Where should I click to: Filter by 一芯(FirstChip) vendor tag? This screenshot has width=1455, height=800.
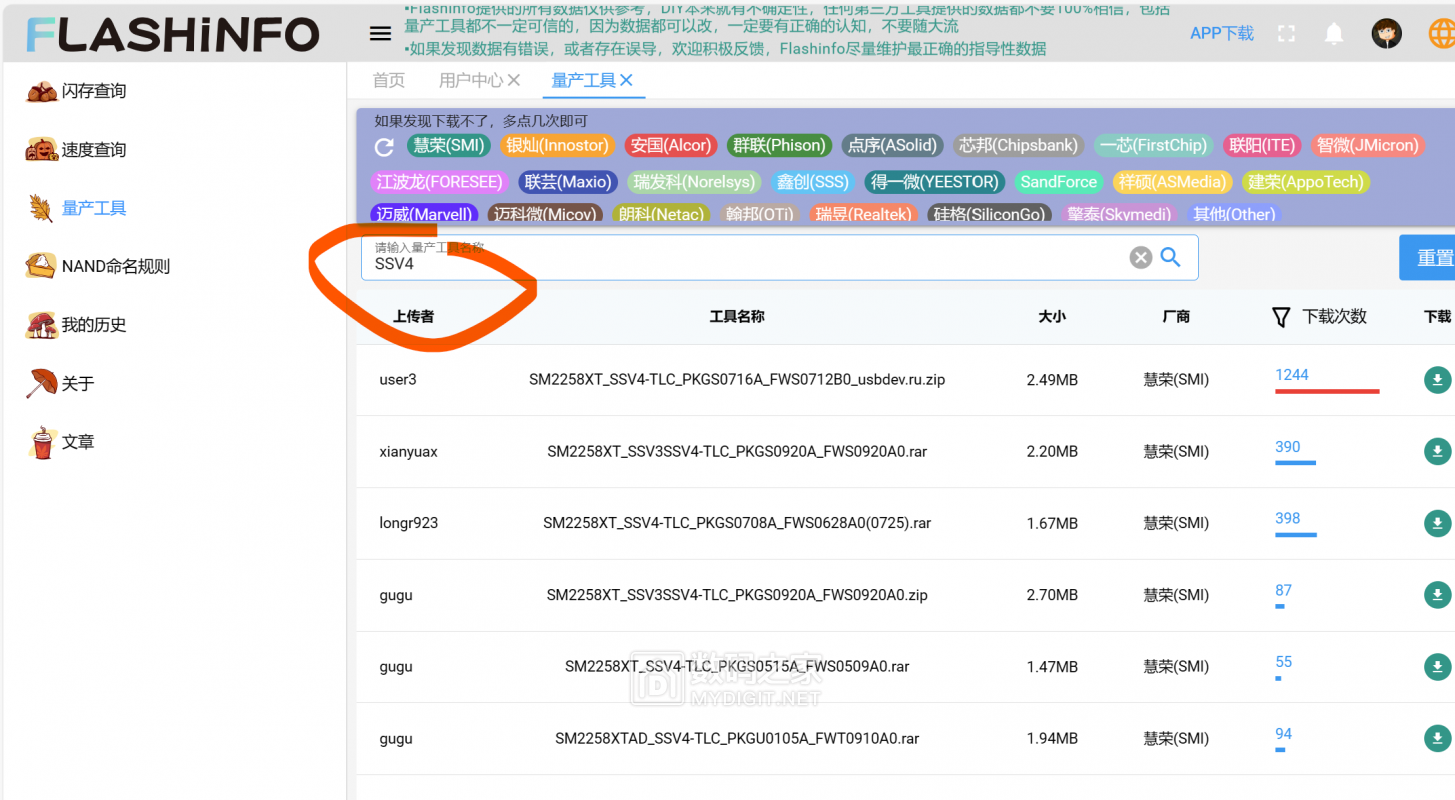click(1153, 145)
